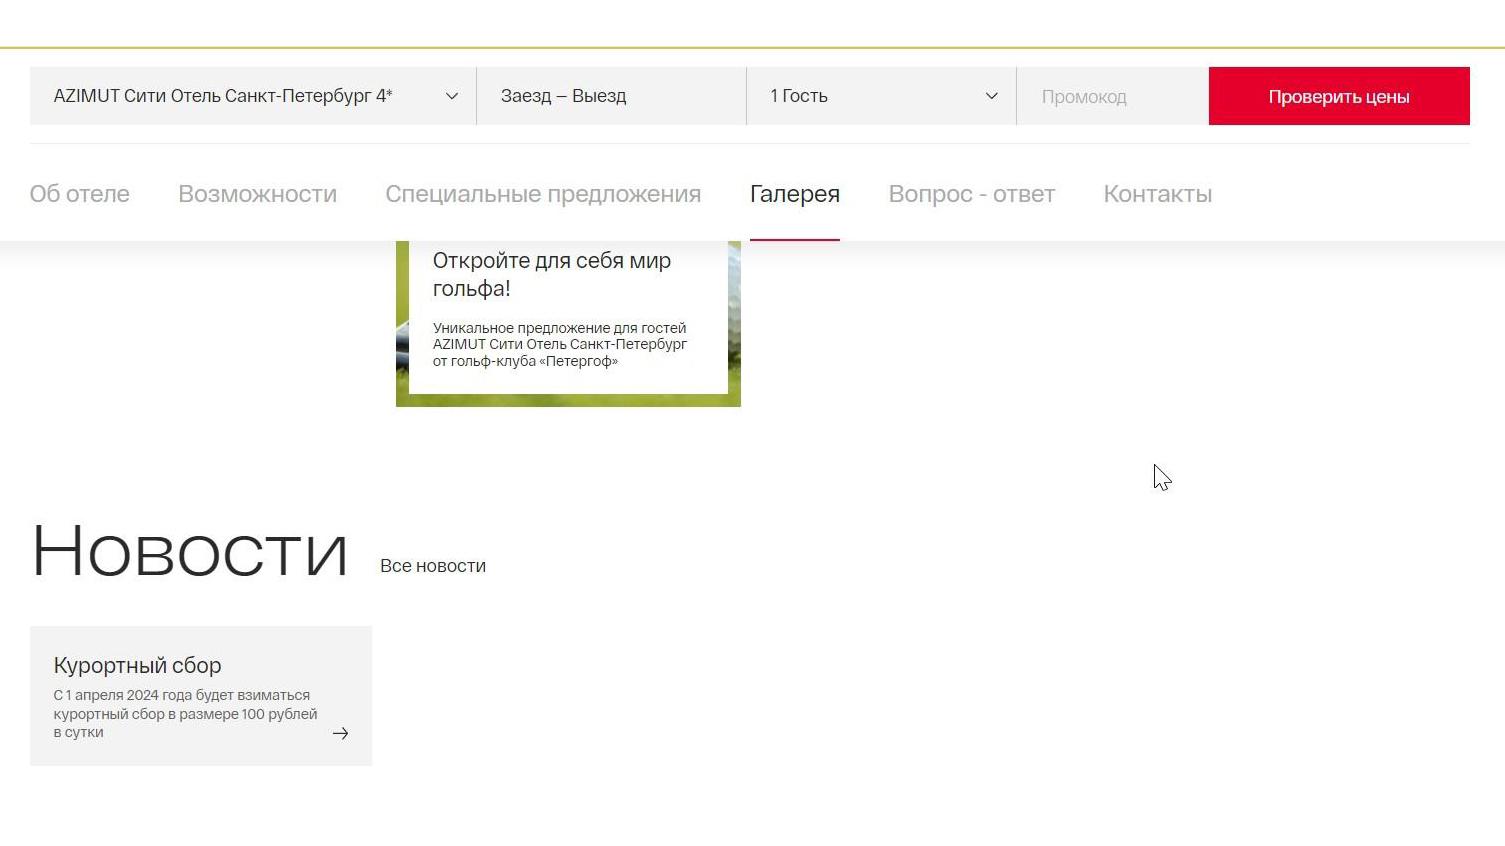Open the Вопрос - ответ tab

coord(972,194)
